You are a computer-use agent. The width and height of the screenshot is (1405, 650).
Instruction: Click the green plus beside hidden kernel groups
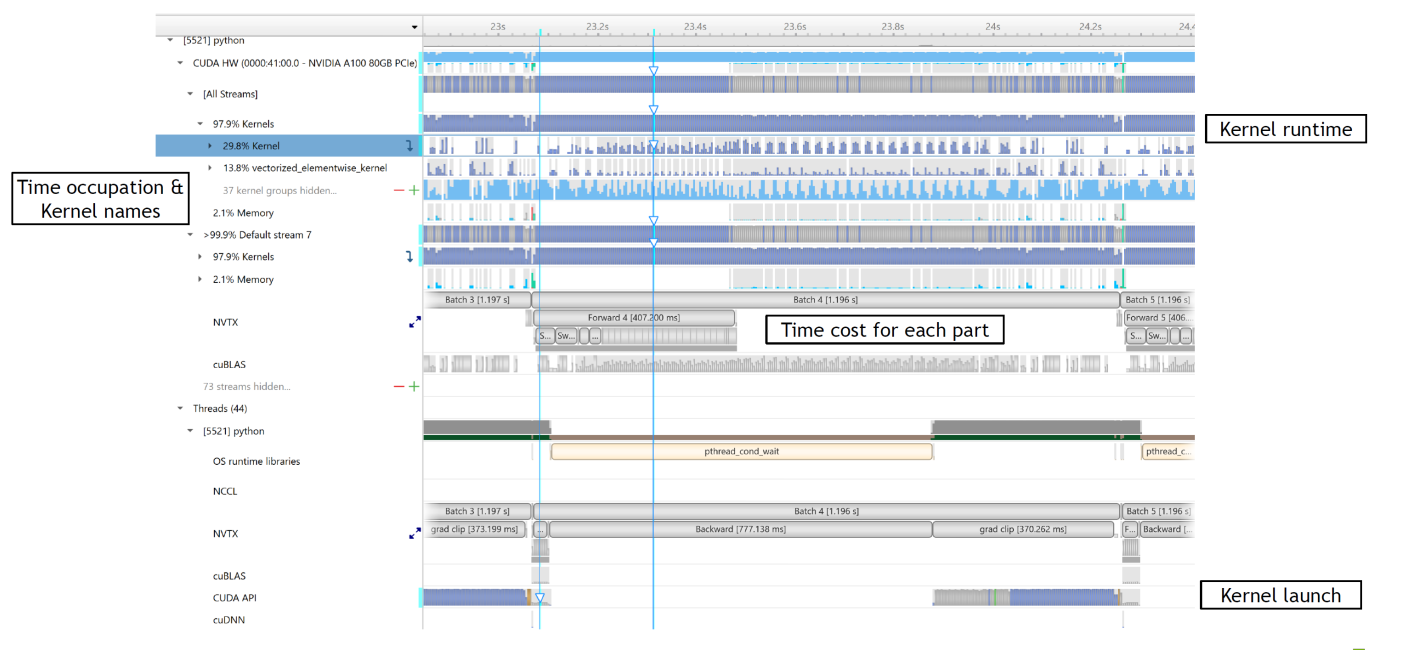414,190
